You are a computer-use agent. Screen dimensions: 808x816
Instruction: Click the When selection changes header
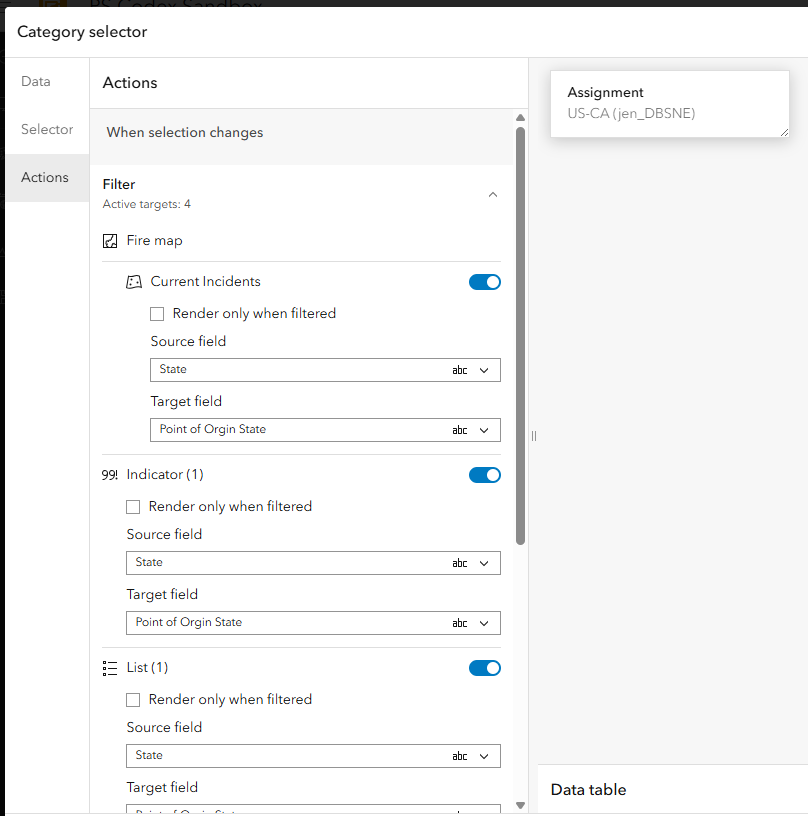(x=185, y=133)
